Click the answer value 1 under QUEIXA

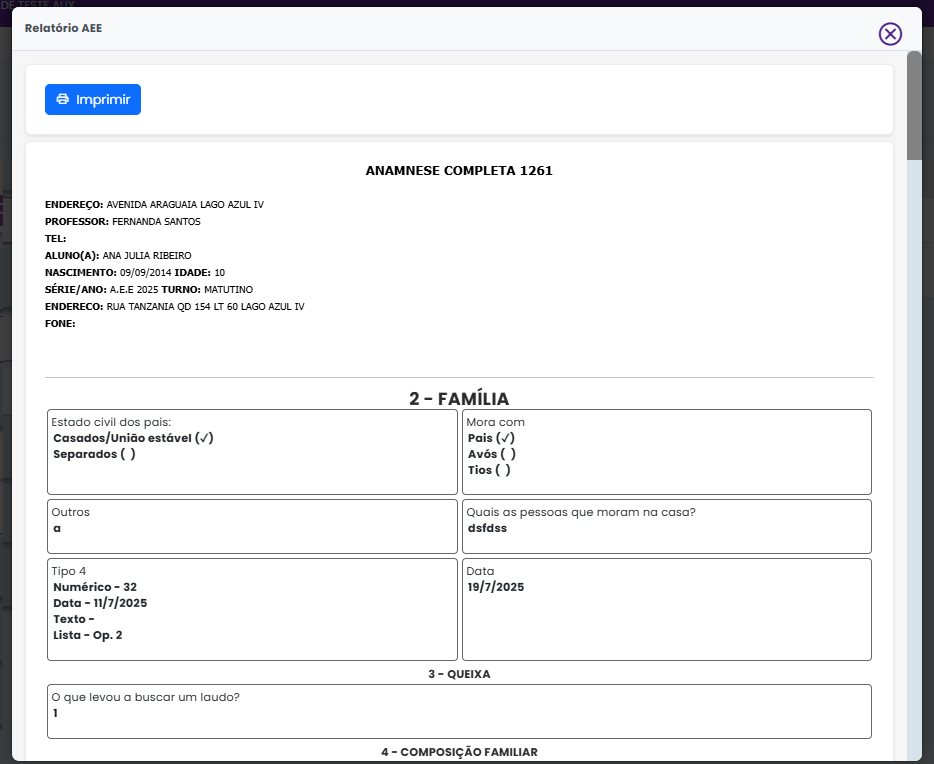pos(55,713)
